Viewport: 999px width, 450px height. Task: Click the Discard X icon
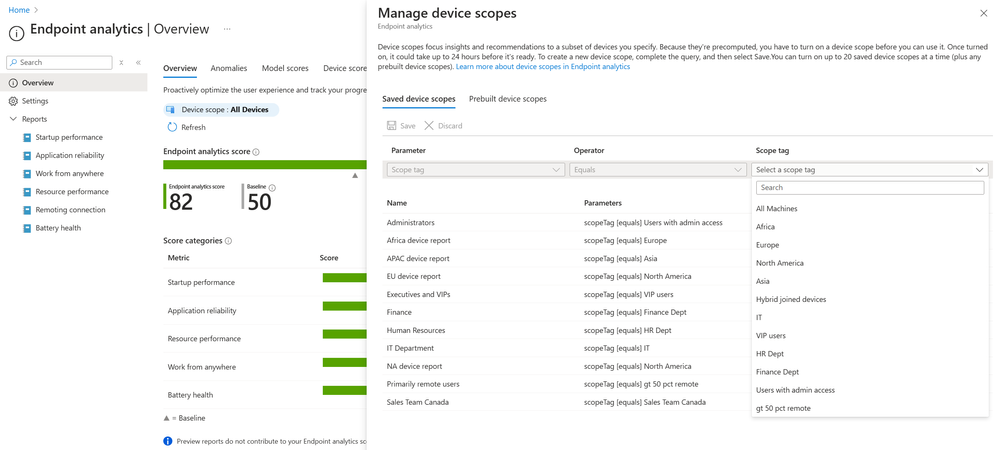pos(429,126)
